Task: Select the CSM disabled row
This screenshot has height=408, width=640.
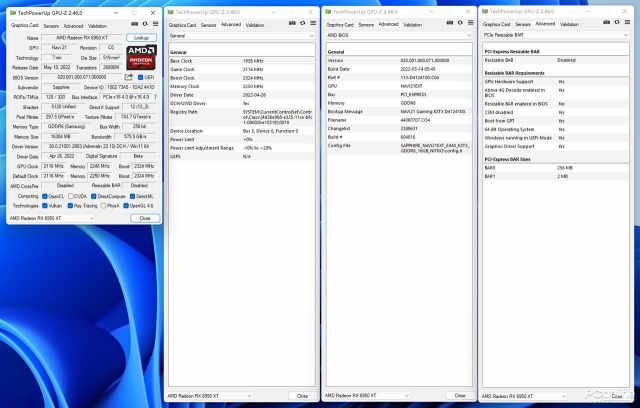Action: [556, 112]
